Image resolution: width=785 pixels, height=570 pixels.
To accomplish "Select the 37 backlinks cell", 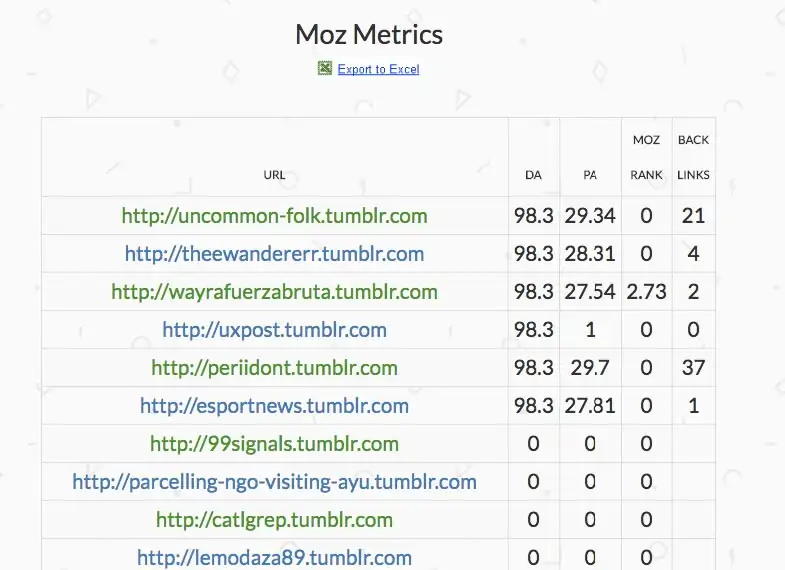I will click(693, 368).
